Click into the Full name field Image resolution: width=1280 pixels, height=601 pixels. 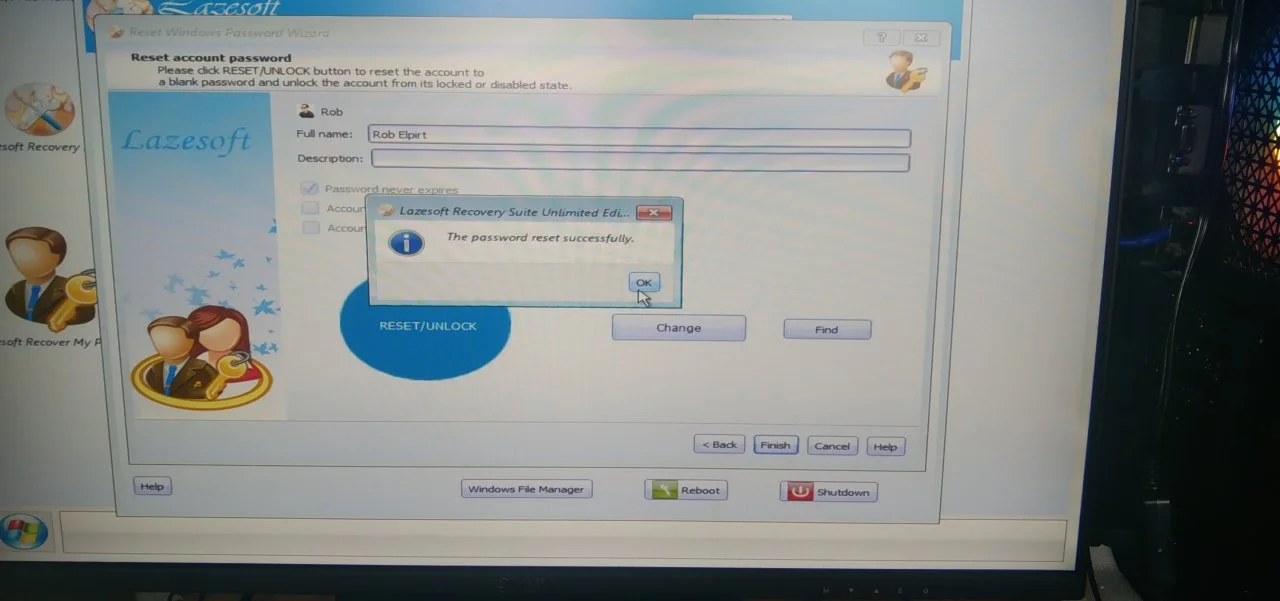click(x=639, y=136)
